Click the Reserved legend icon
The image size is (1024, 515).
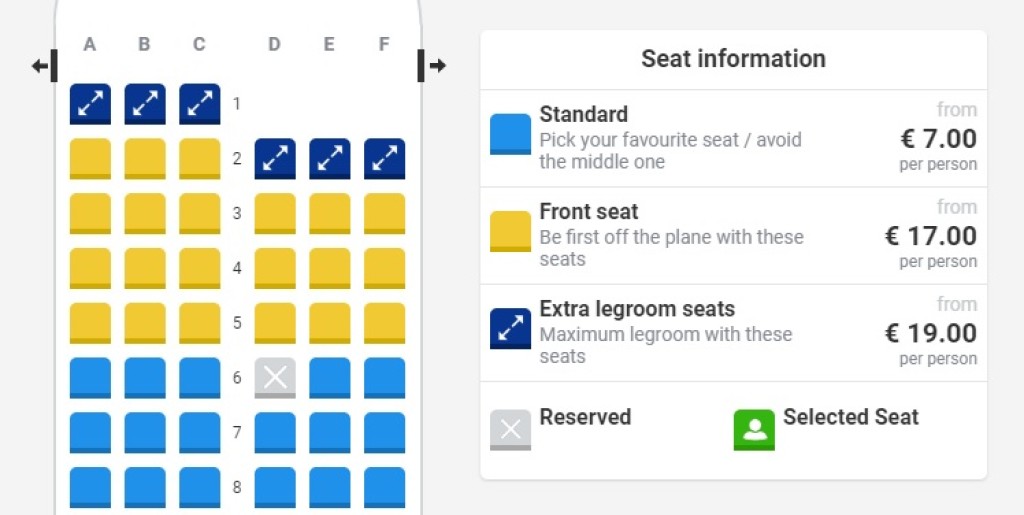click(510, 430)
